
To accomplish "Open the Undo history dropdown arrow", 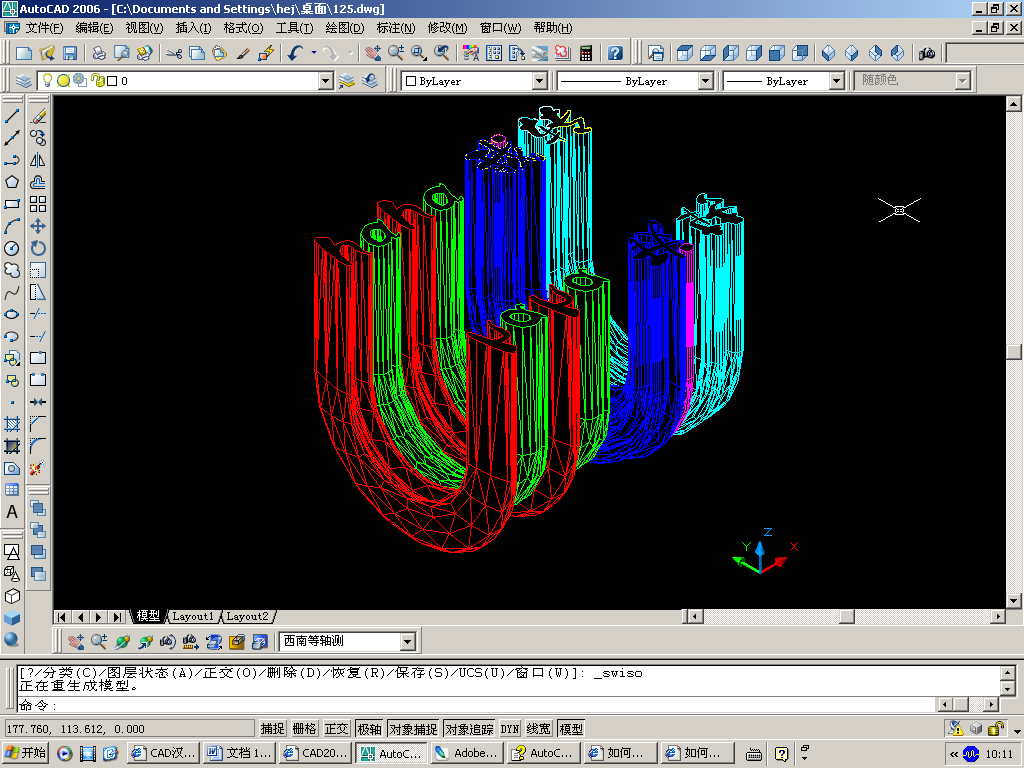I will click(x=313, y=54).
